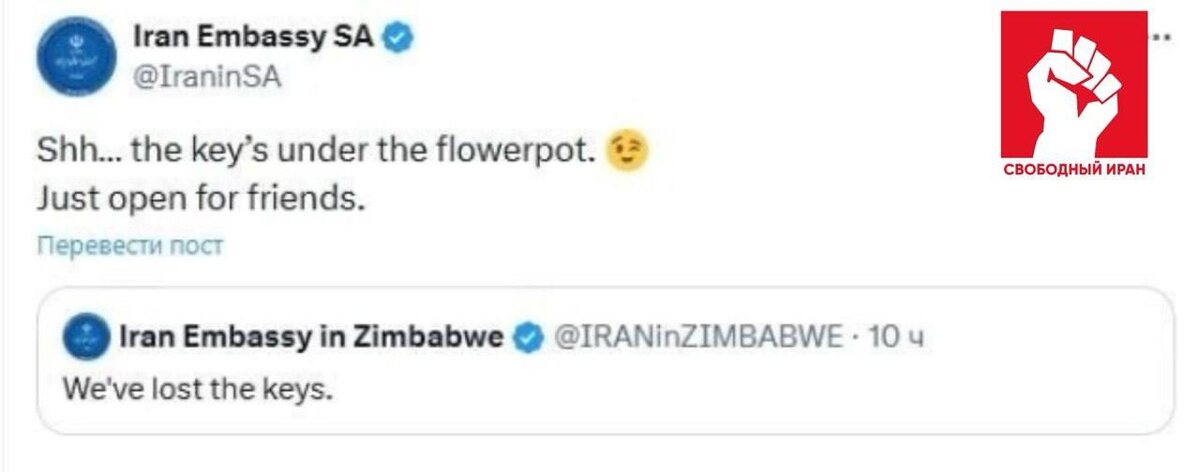Click the empty area right of the Iran Embassy SA header
The height and width of the screenshot is (472, 1200).
(700, 60)
